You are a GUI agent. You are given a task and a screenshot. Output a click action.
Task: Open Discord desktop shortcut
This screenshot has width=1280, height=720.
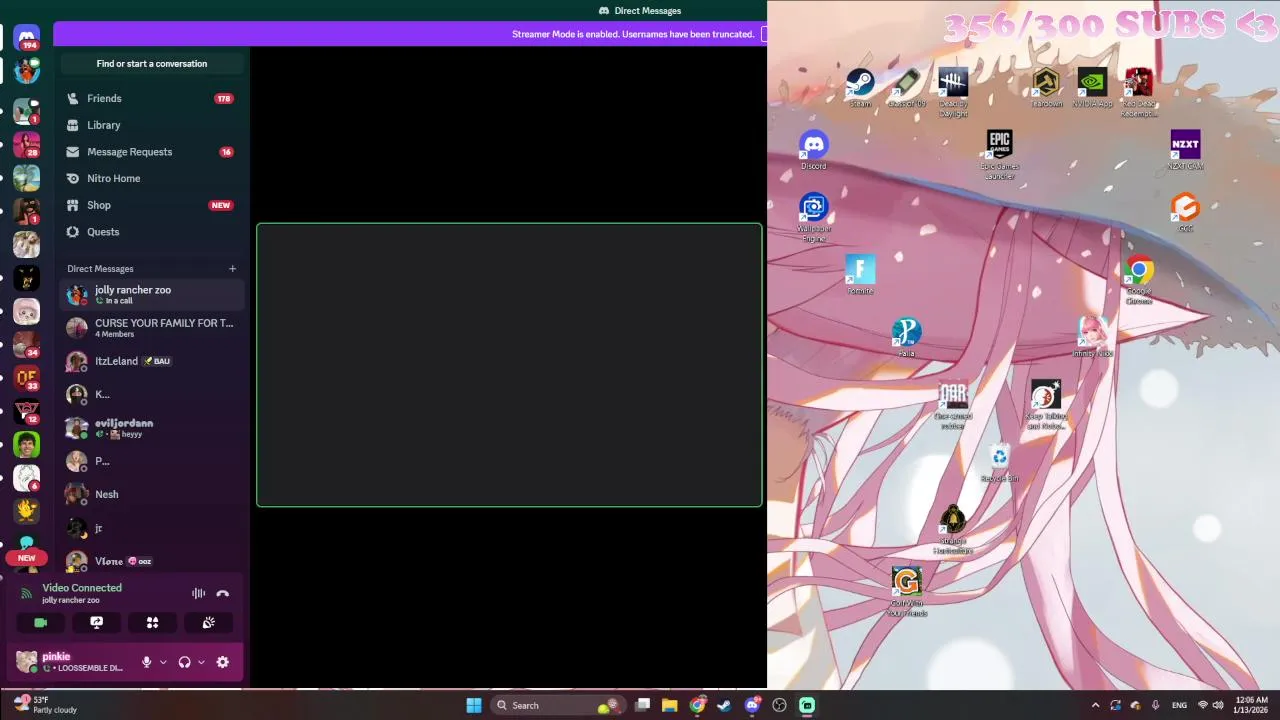pos(814,150)
